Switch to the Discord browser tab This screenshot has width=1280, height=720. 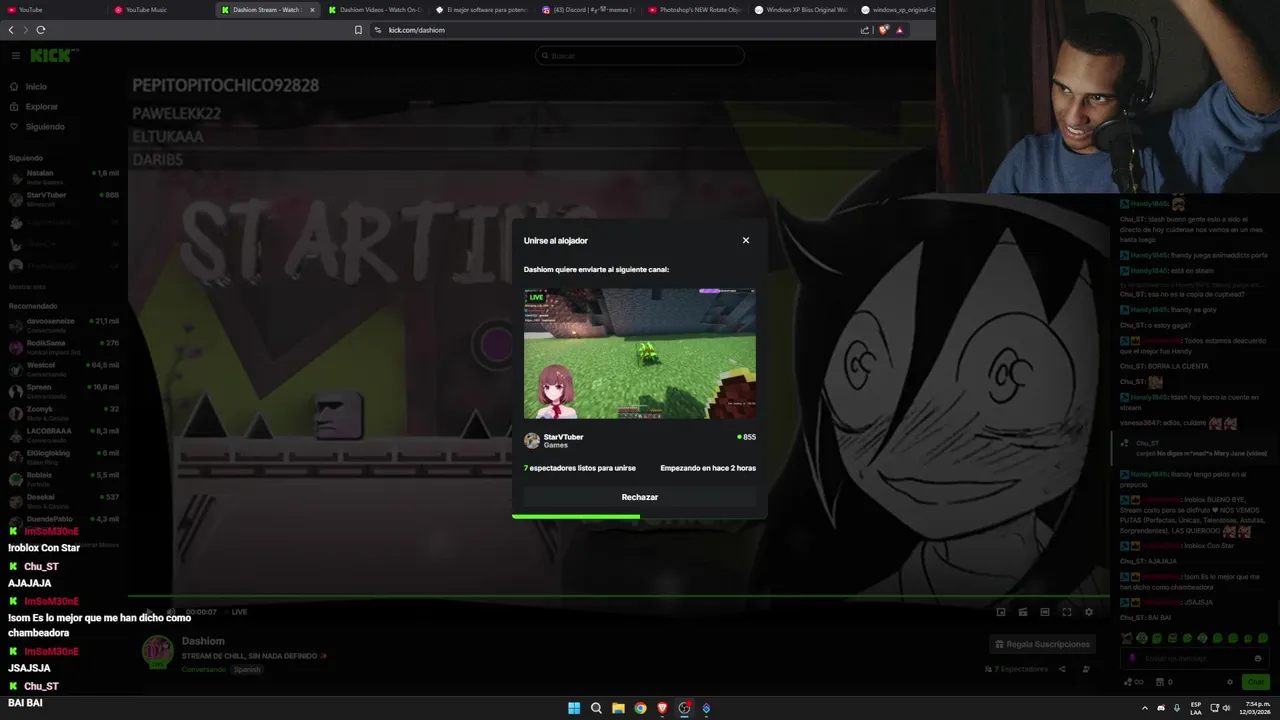click(588, 10)
